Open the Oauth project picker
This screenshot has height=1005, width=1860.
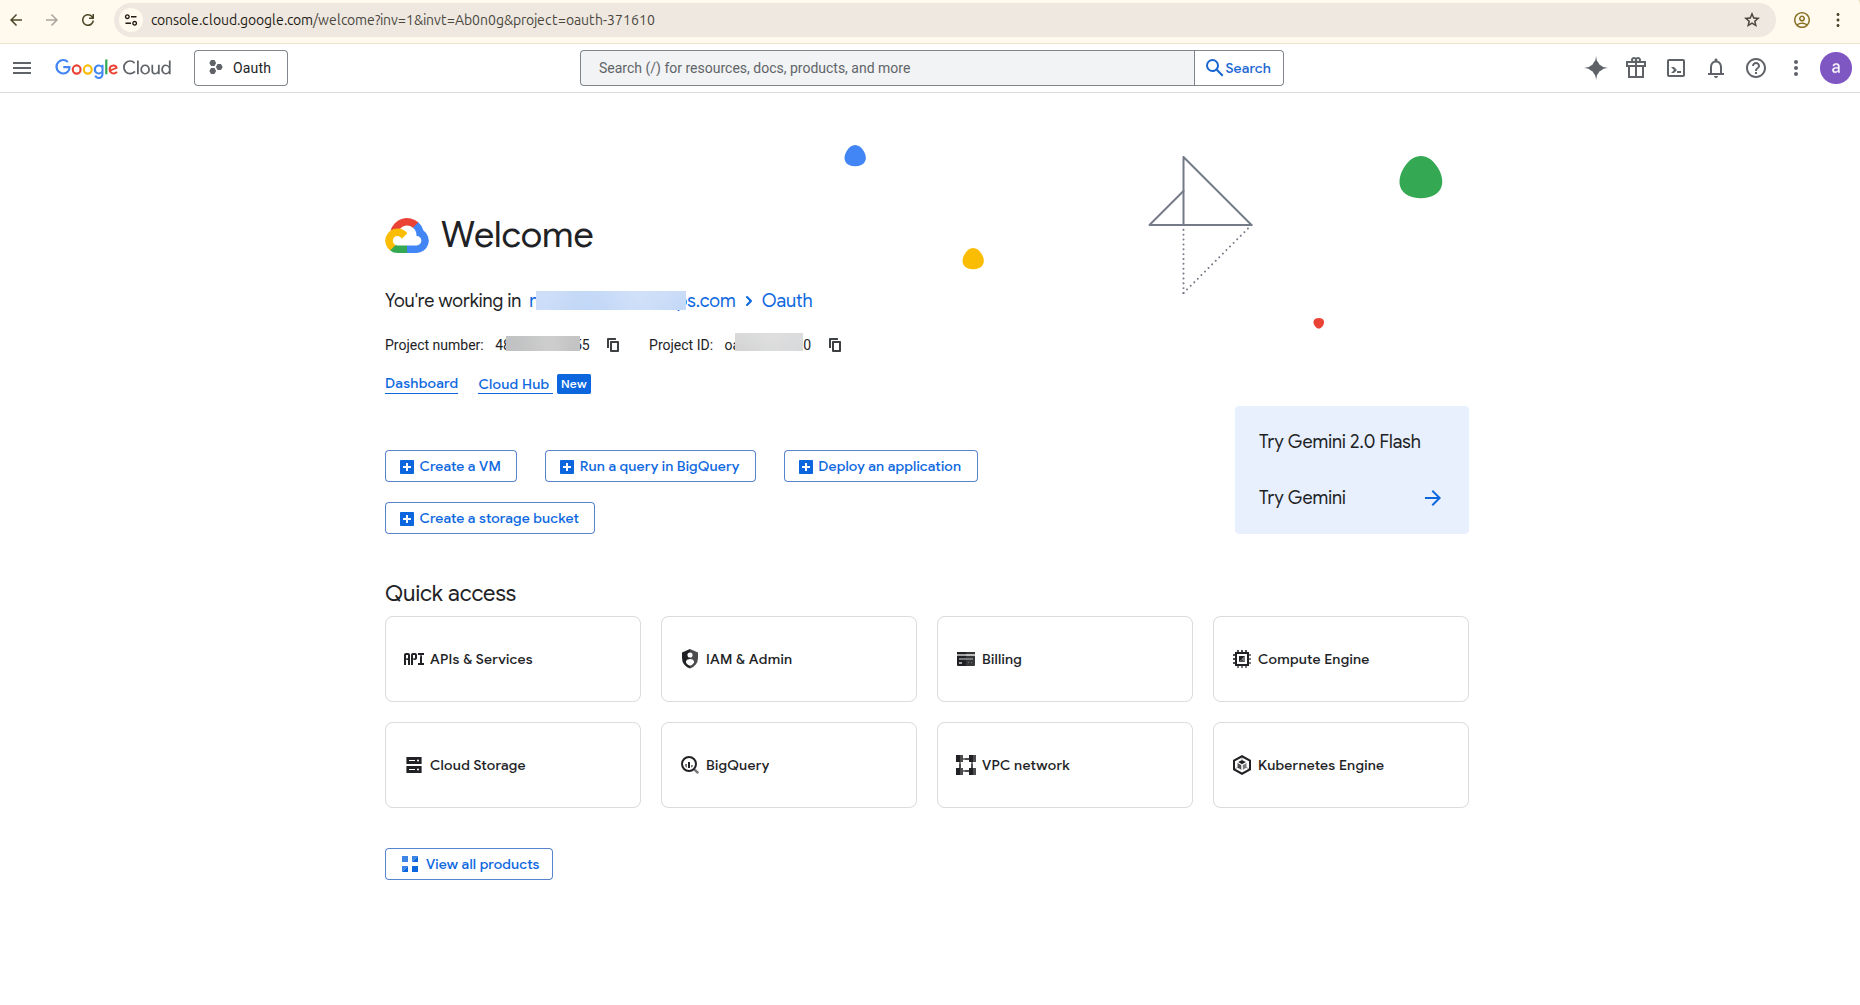click(240, 67)
